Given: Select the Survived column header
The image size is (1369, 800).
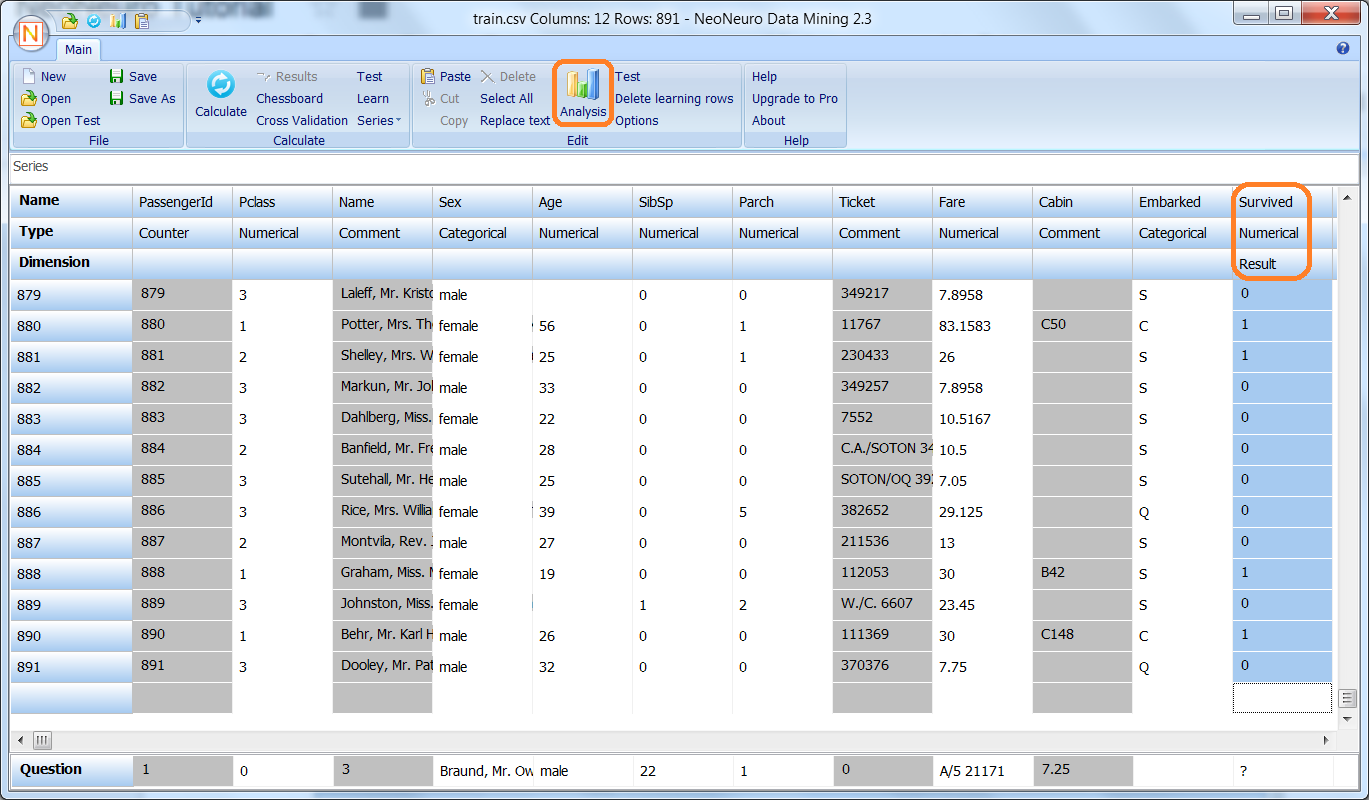Looking at the screenshot, I should pos(1282,202).
